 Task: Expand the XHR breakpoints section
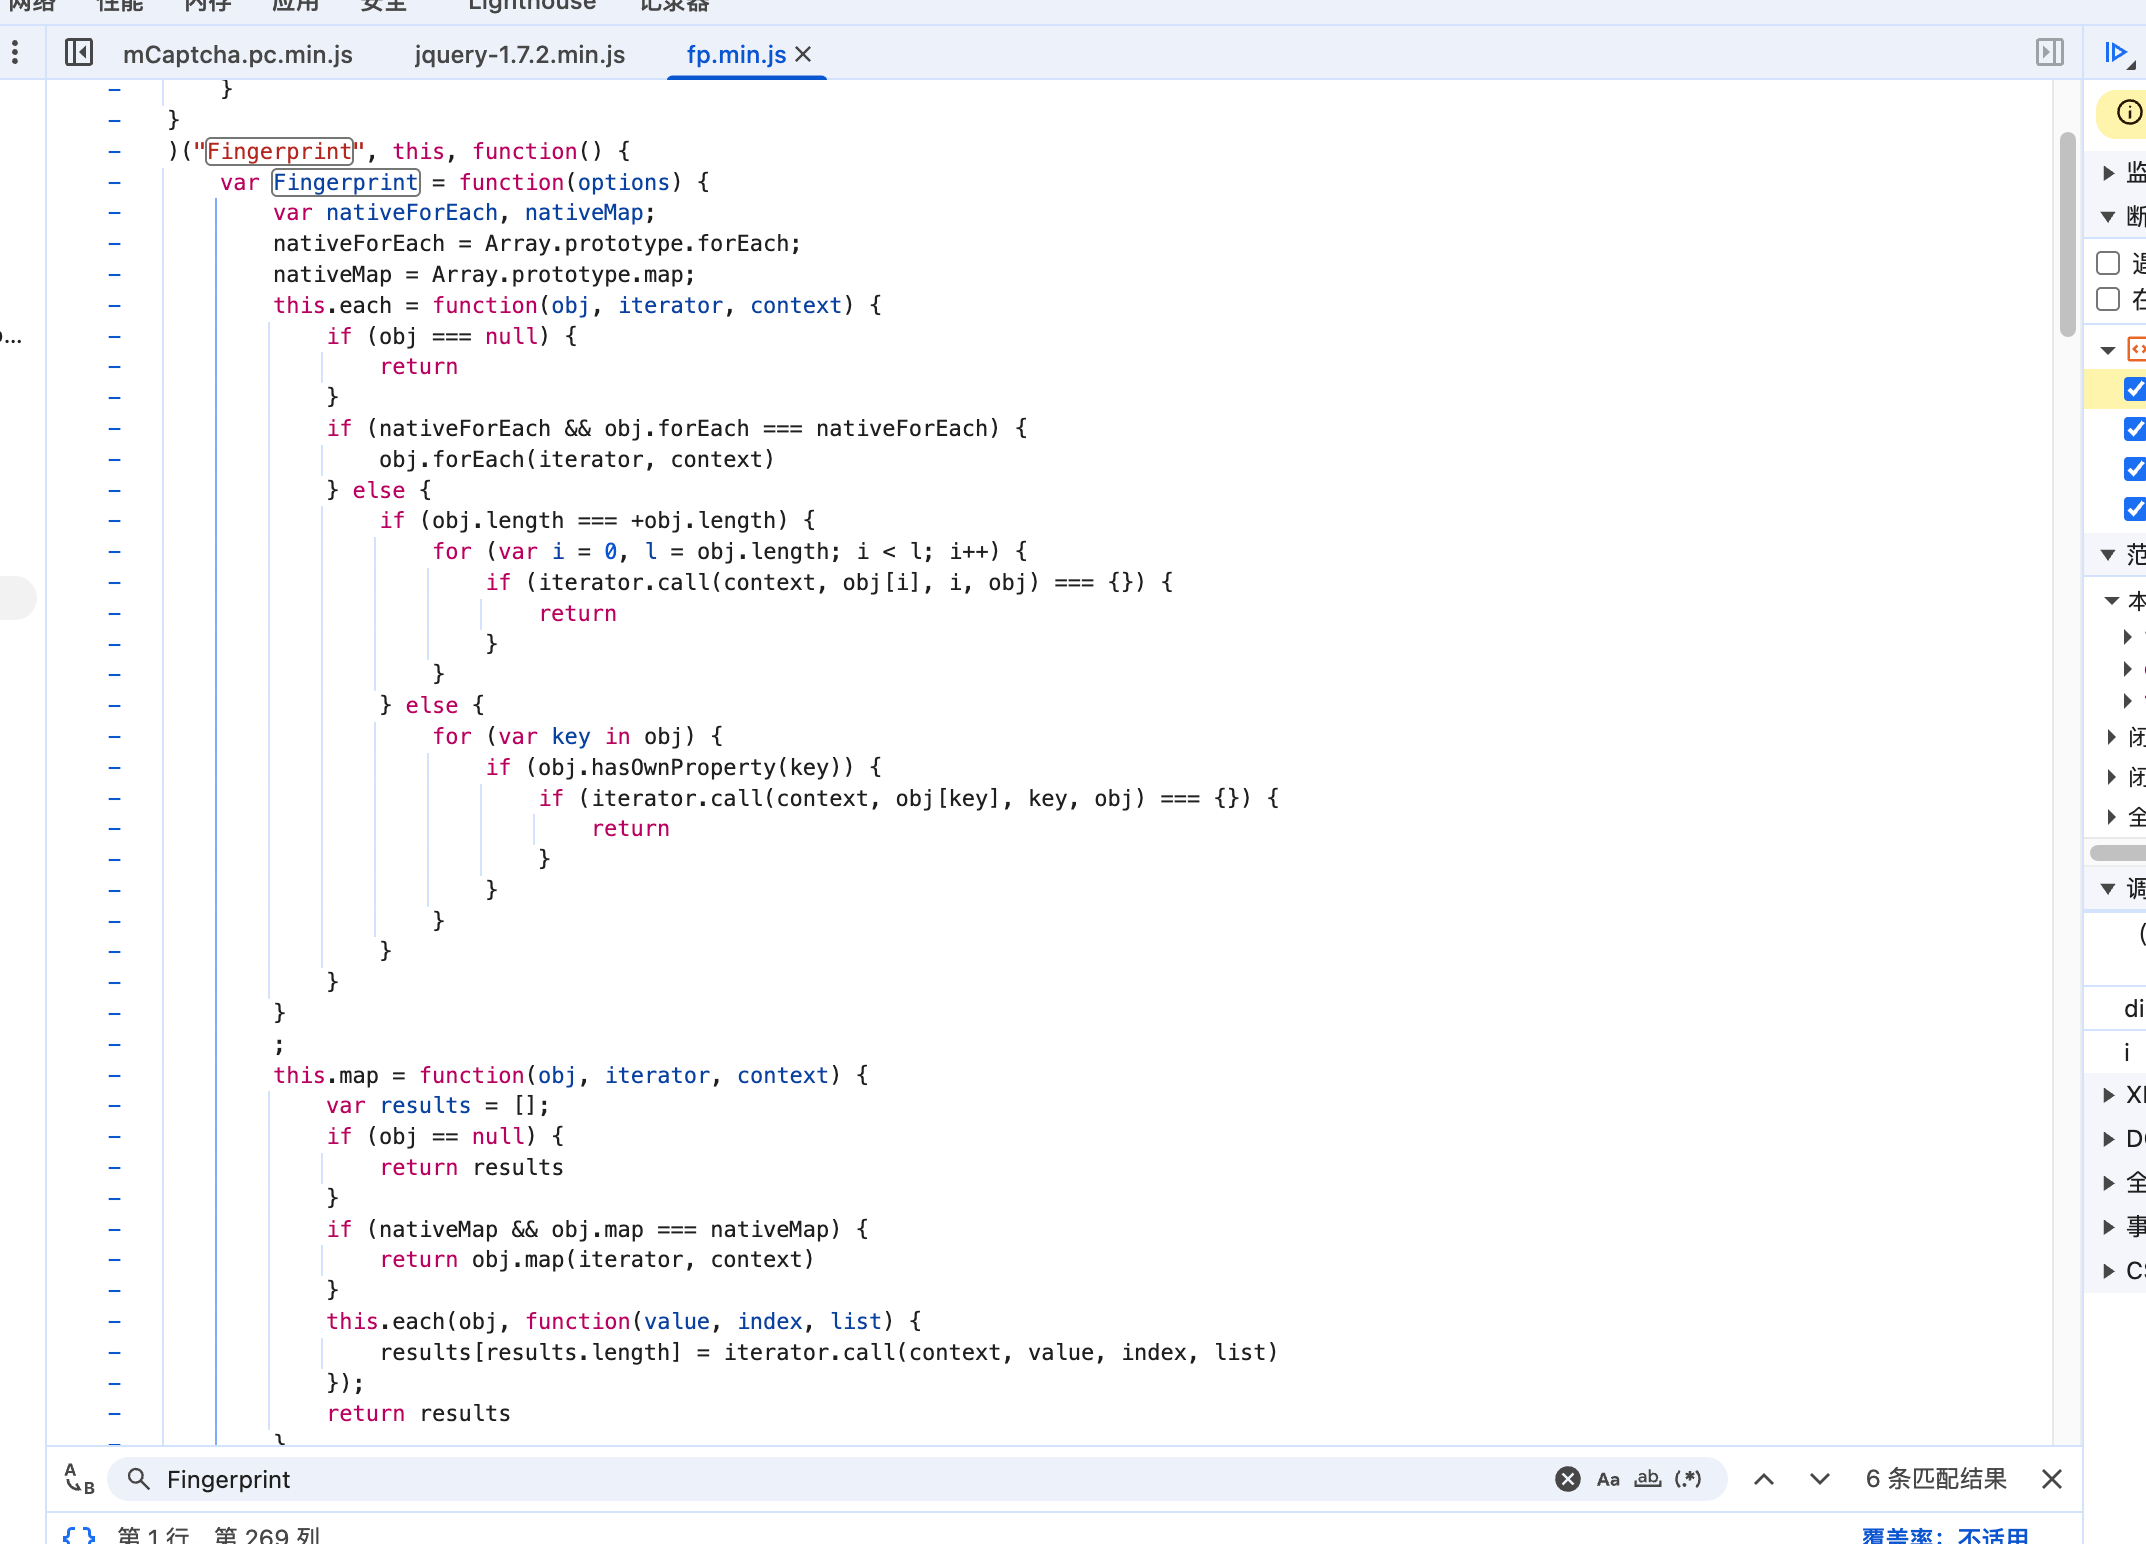coord(2109,1095)
